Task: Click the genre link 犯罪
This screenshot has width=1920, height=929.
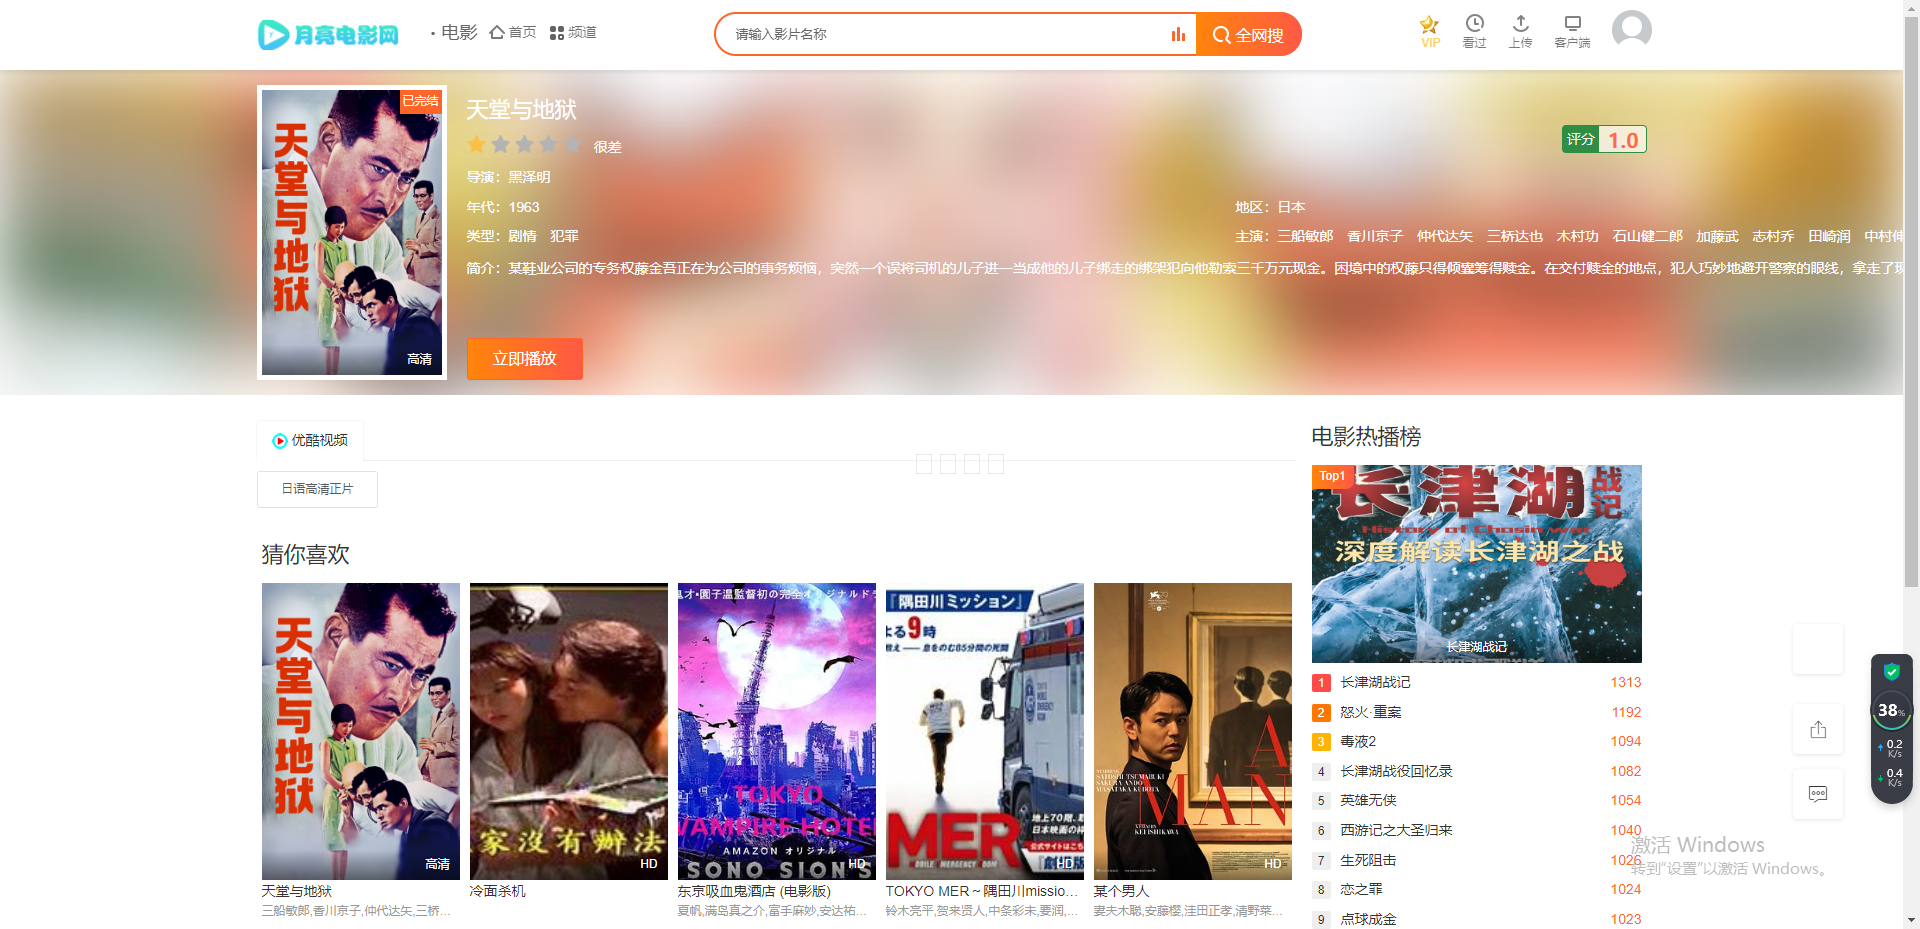Action: click(564, 236)
